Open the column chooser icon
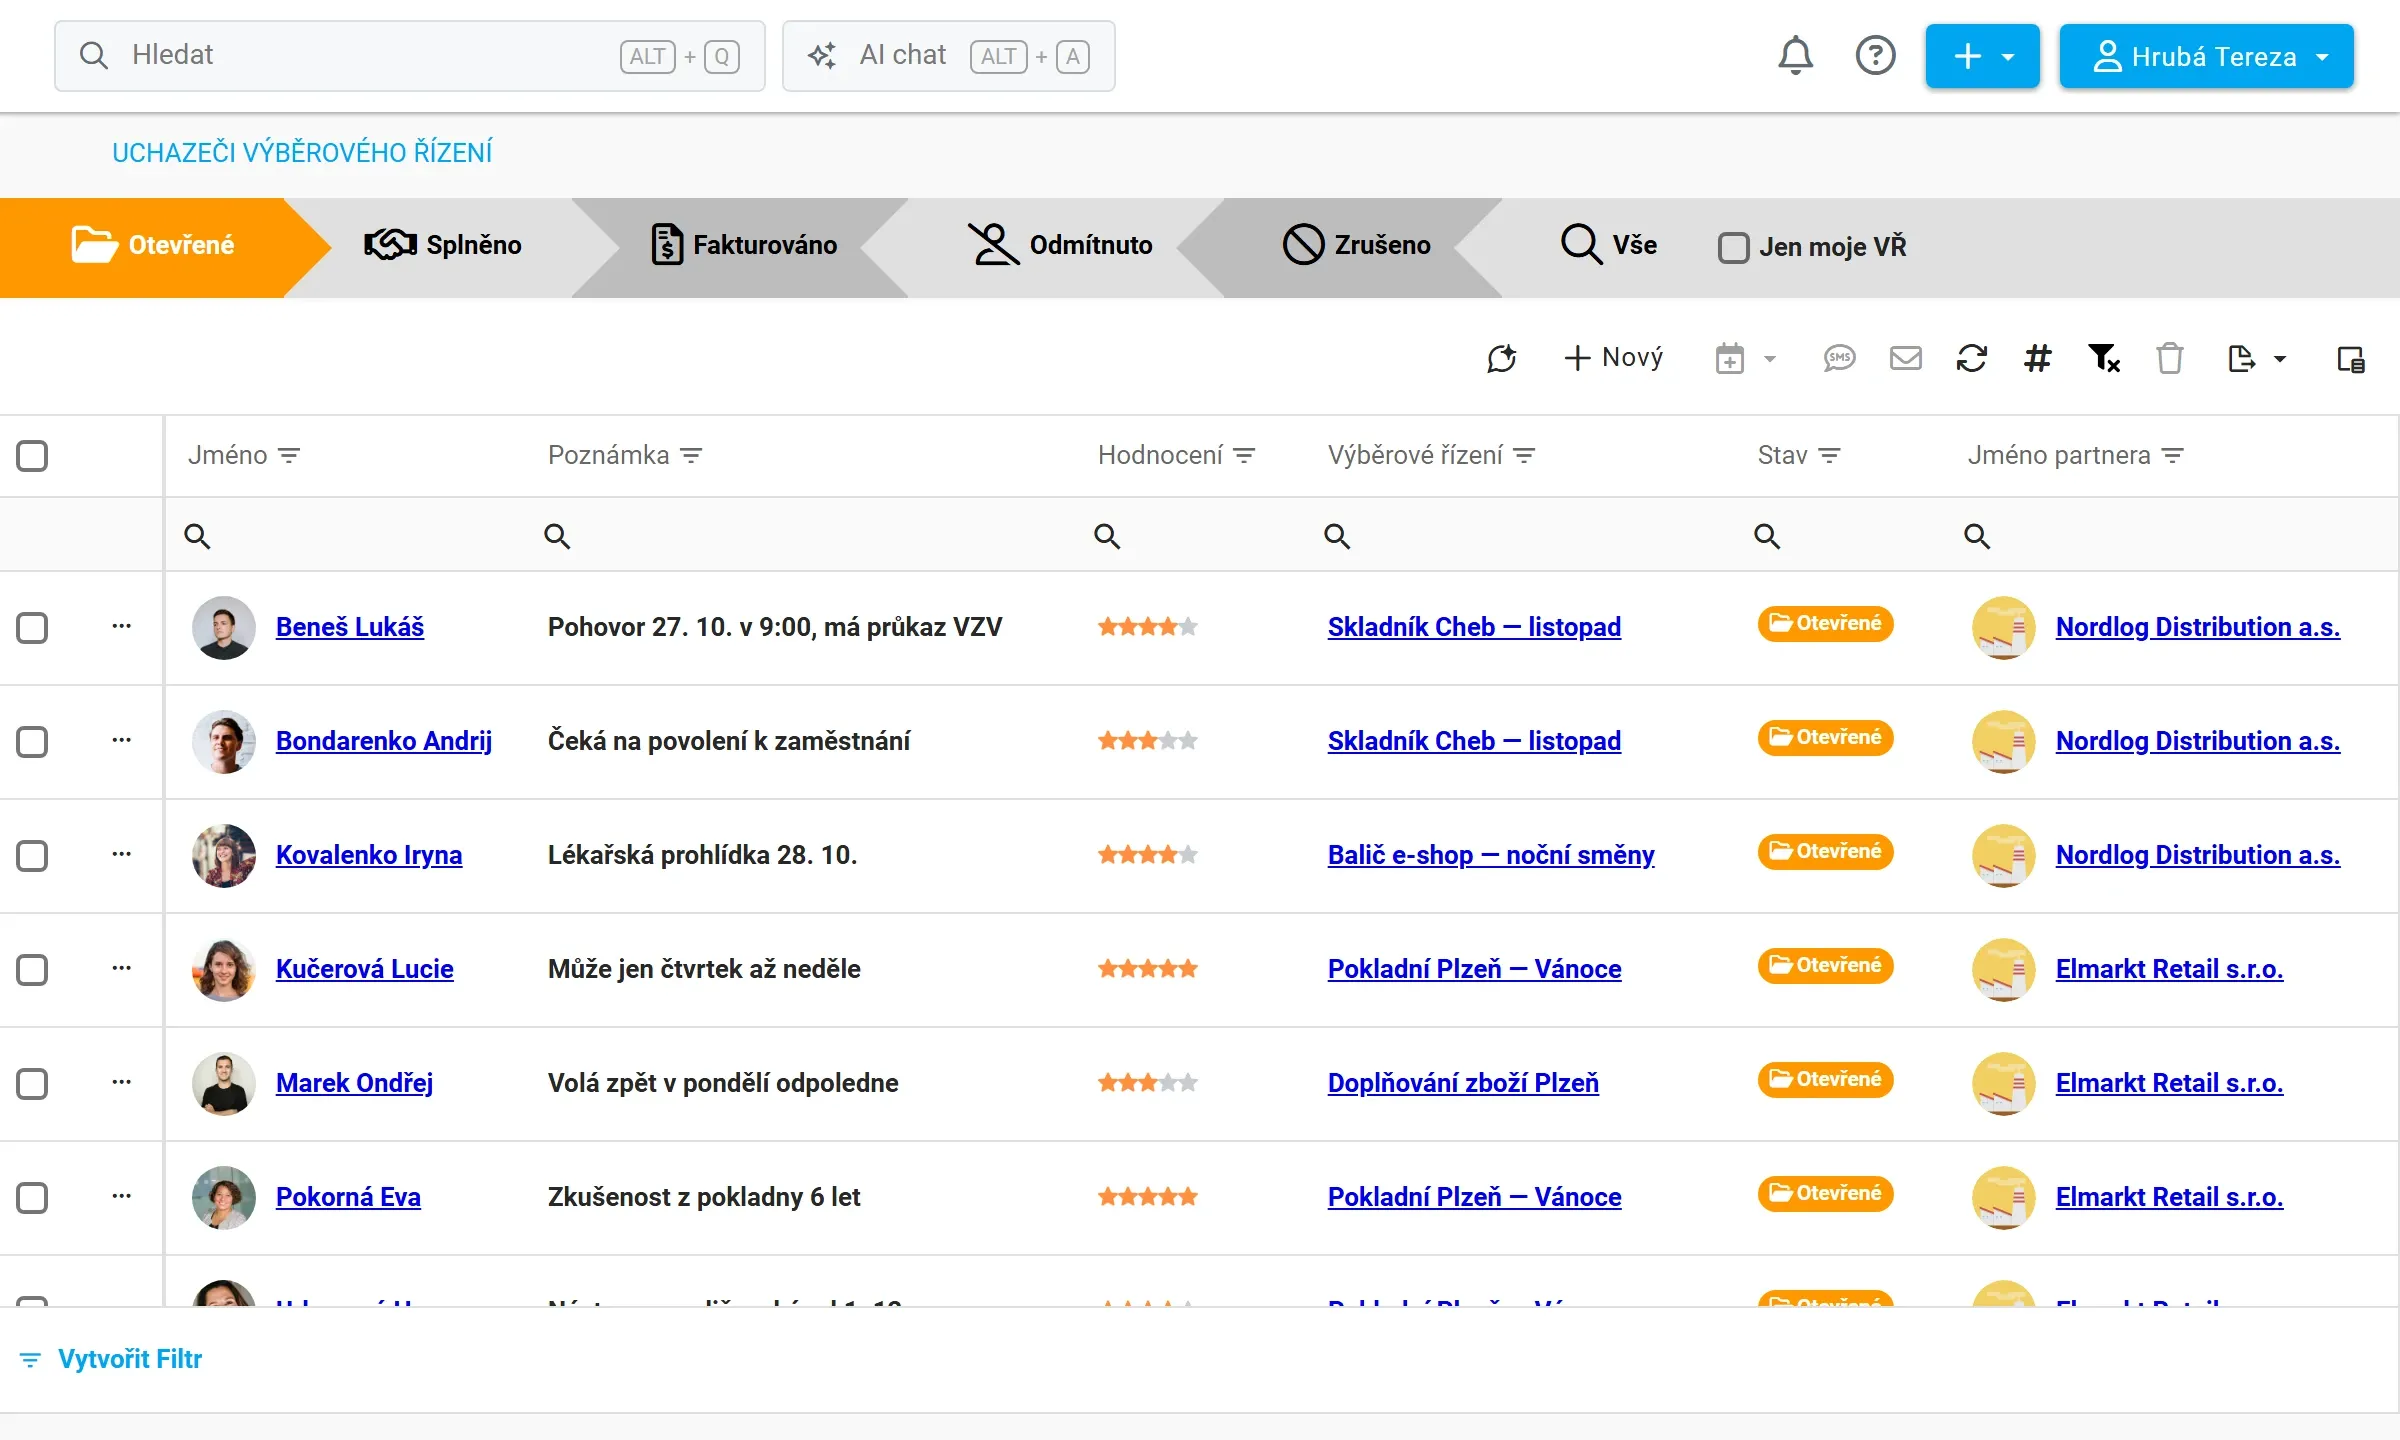This screenshot has width=2400, height=1440. (x=2351, y=359)
